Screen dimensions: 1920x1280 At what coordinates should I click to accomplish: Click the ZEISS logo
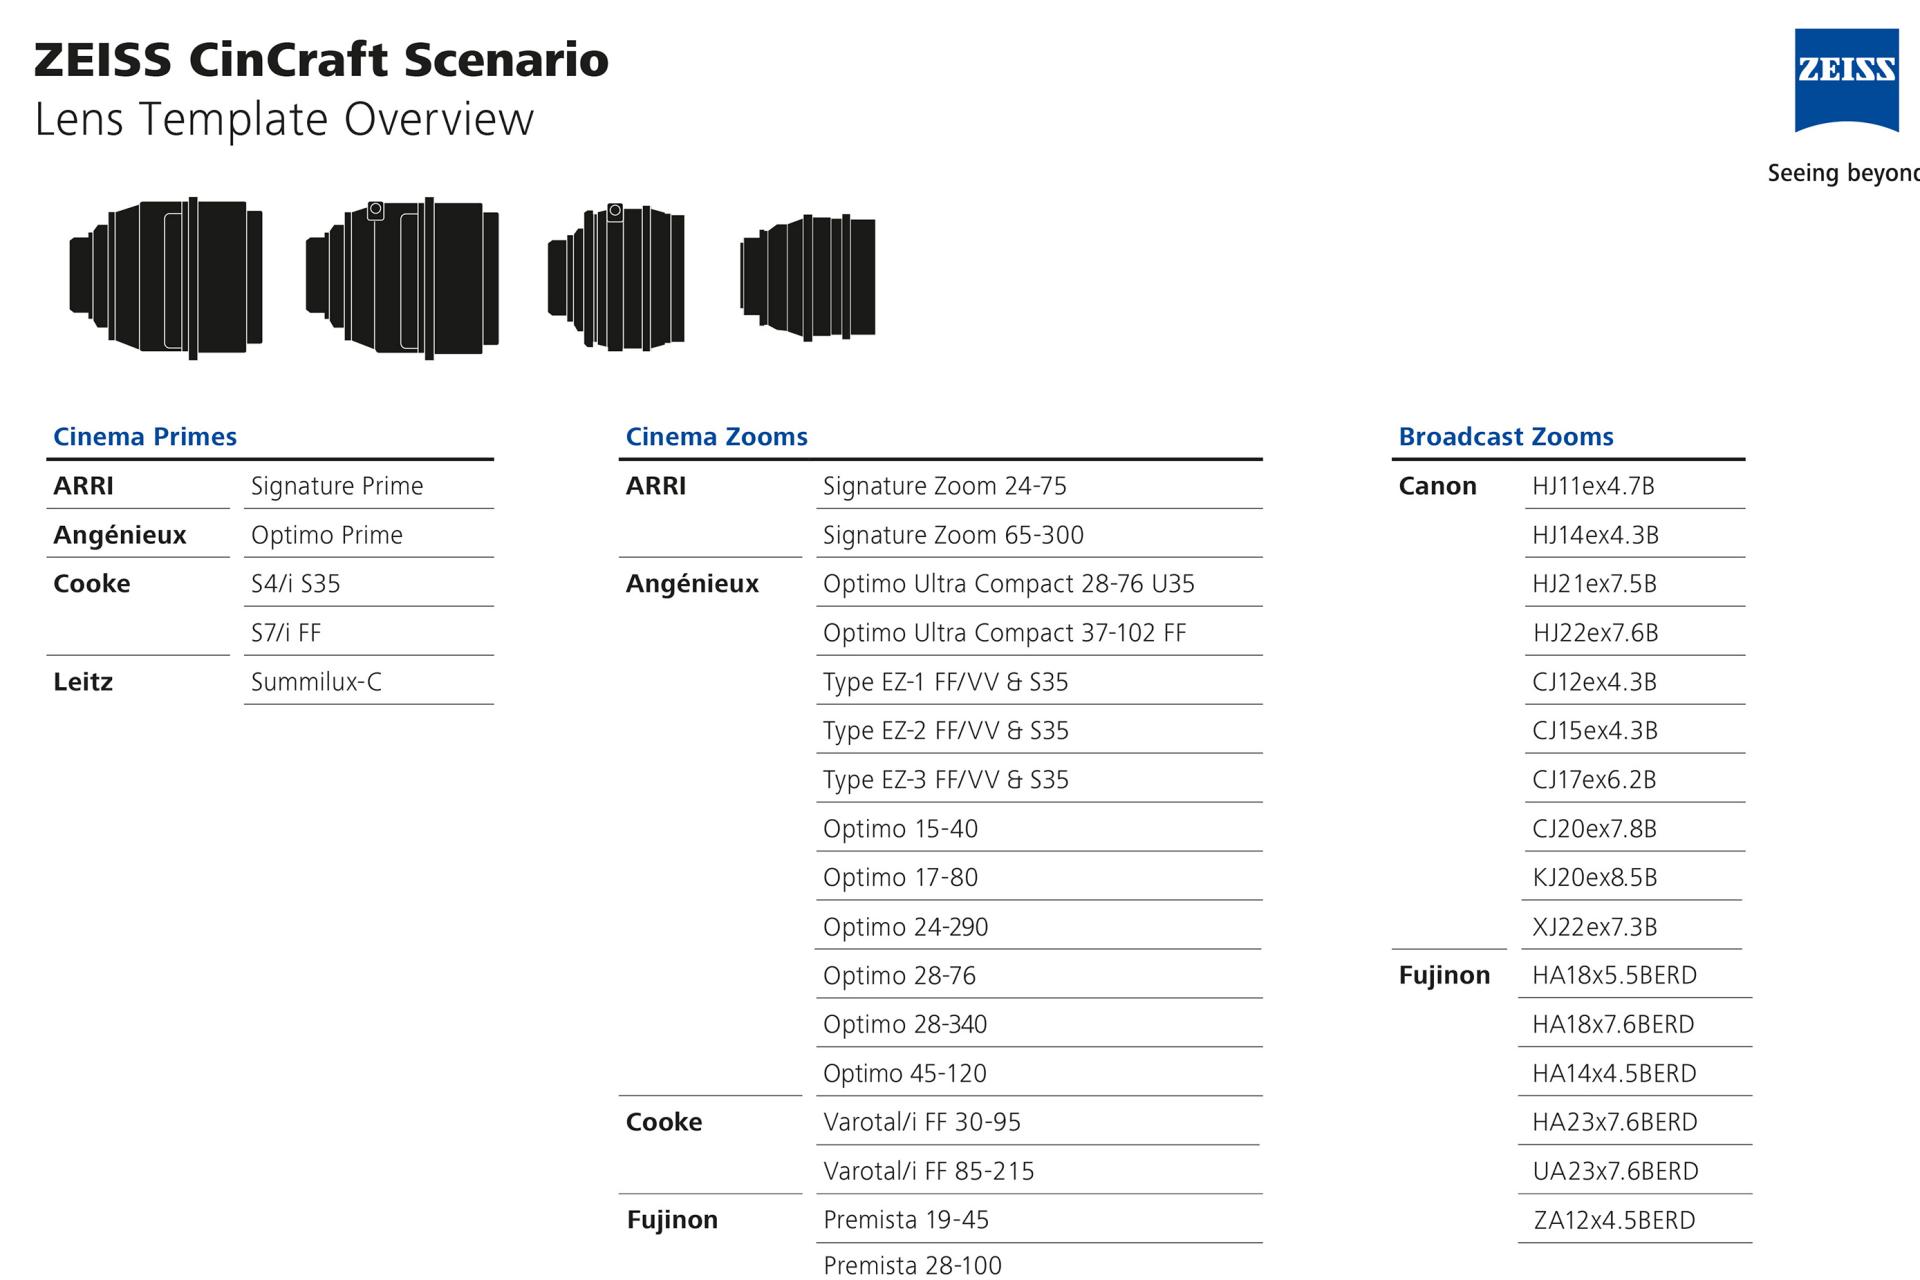point(1846,80)
